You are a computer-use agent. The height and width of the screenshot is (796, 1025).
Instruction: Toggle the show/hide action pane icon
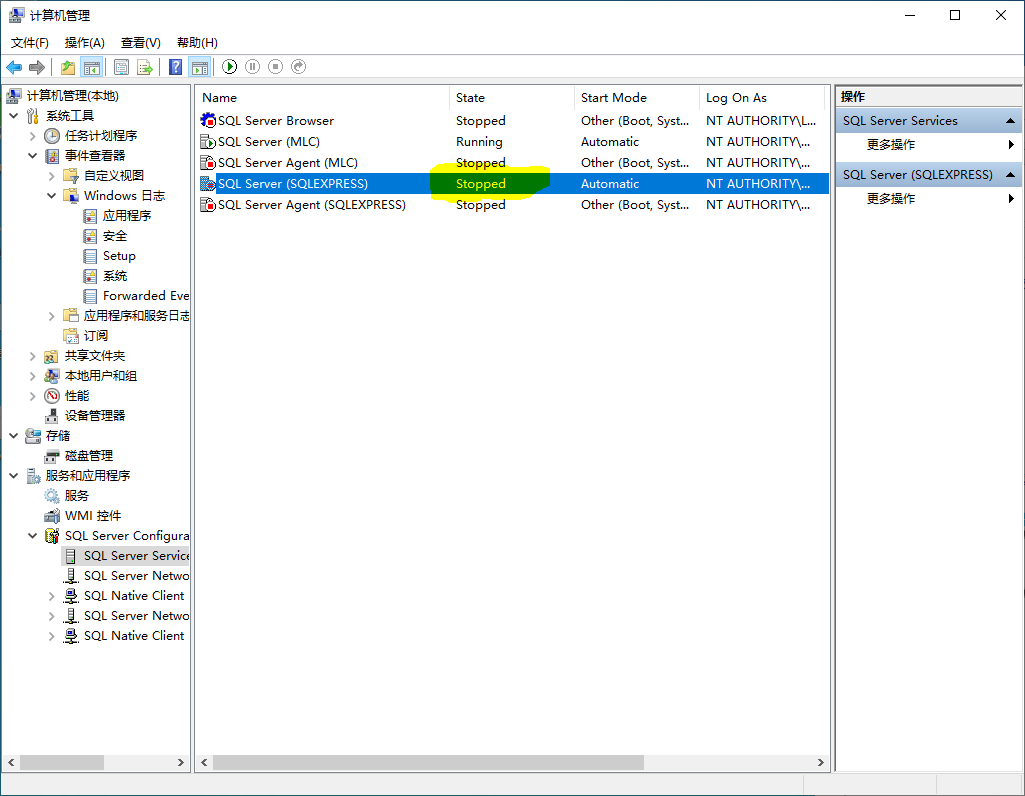pyautogui.click(x=199, y=67)
